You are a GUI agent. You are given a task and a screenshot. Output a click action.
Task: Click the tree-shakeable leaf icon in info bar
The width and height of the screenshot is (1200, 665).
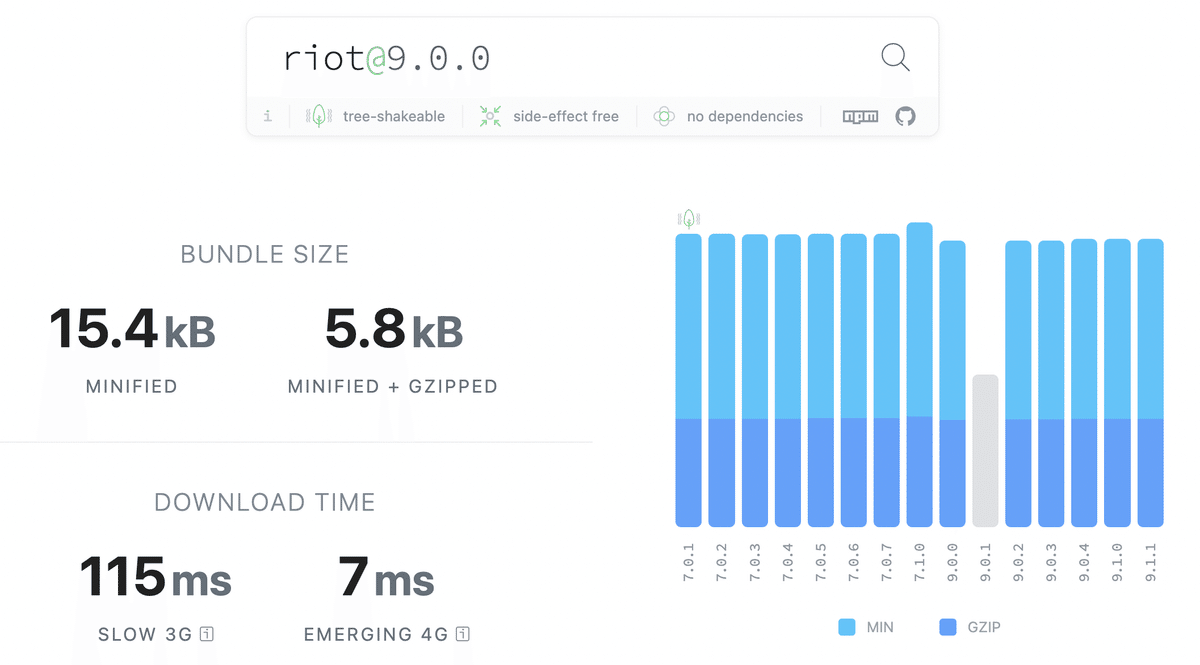click(318, 116)
